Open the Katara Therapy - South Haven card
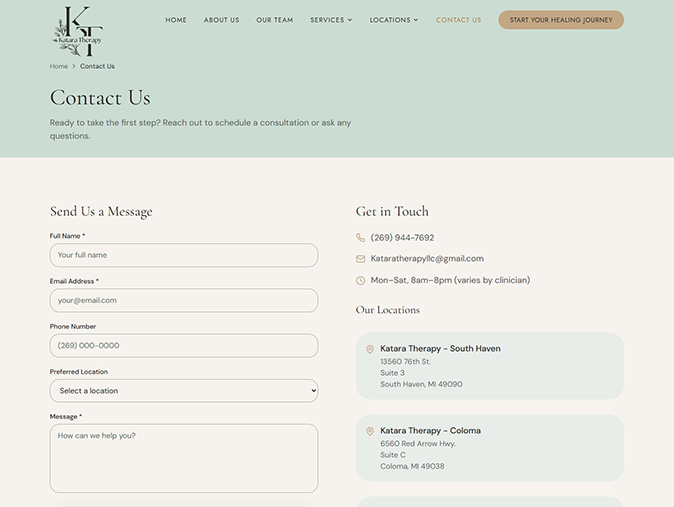This screenshot has height=507, width=674. tap(490, 366)
